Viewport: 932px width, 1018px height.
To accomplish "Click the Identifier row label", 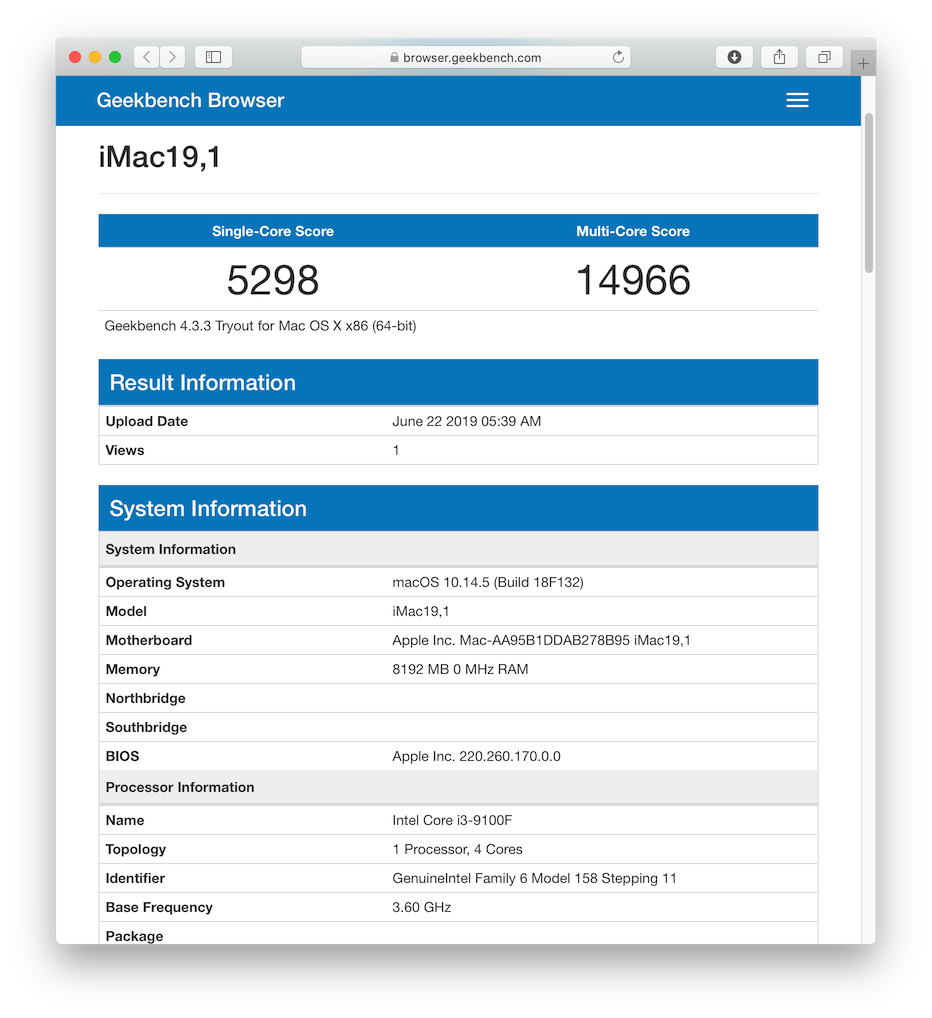I will pos(135,878).
